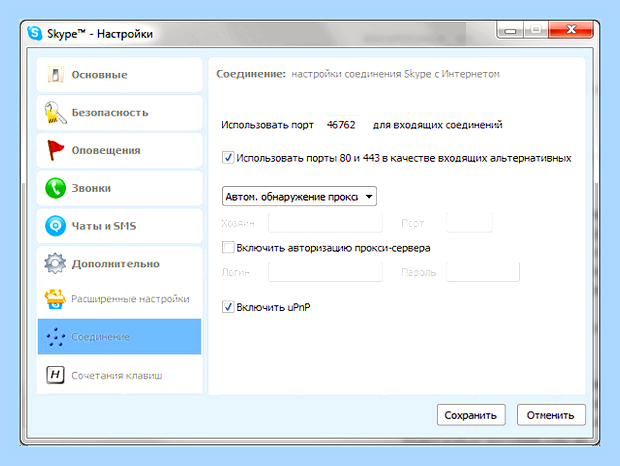Select Чаты и SMS section
The image size is (620, 466).
click(x=119, y=226)
